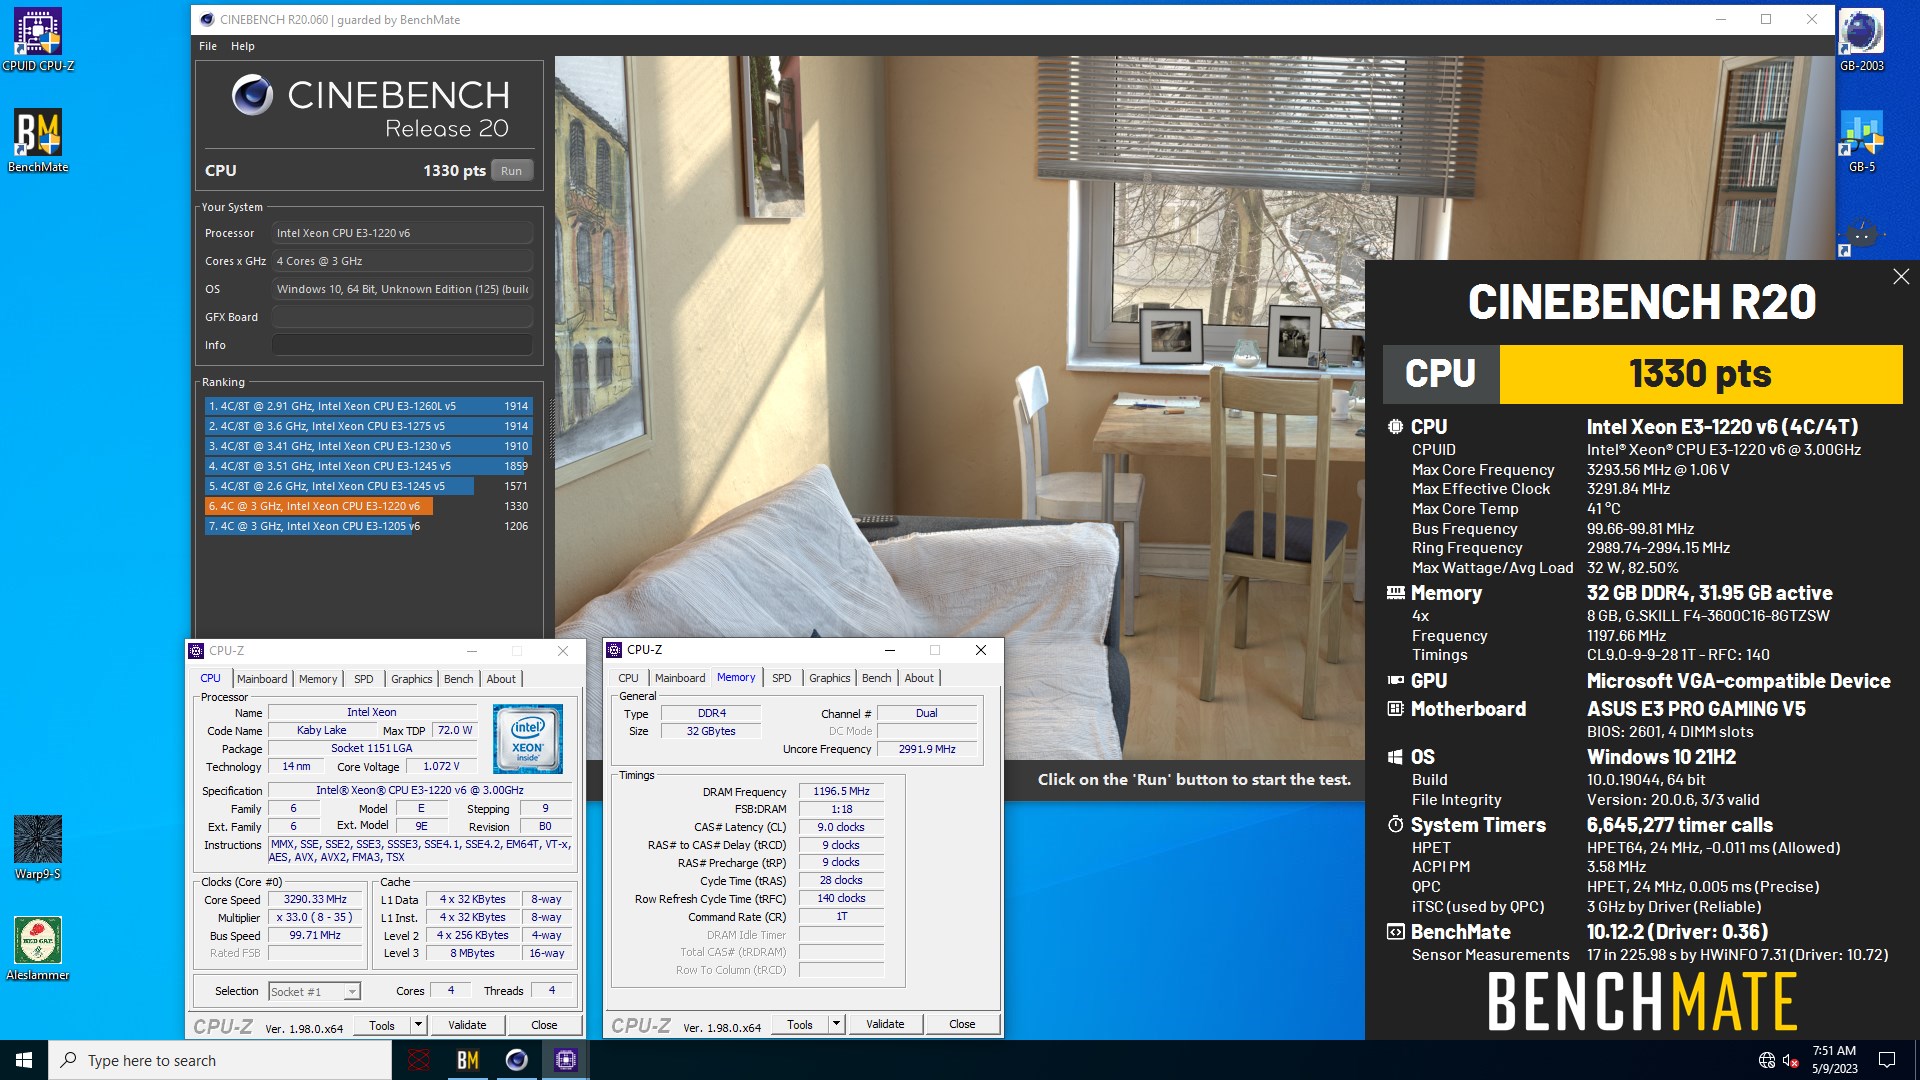Click the Cinebench taskbar icon
This screenshot has height=1080, width=1920.
pos(516,1060)
